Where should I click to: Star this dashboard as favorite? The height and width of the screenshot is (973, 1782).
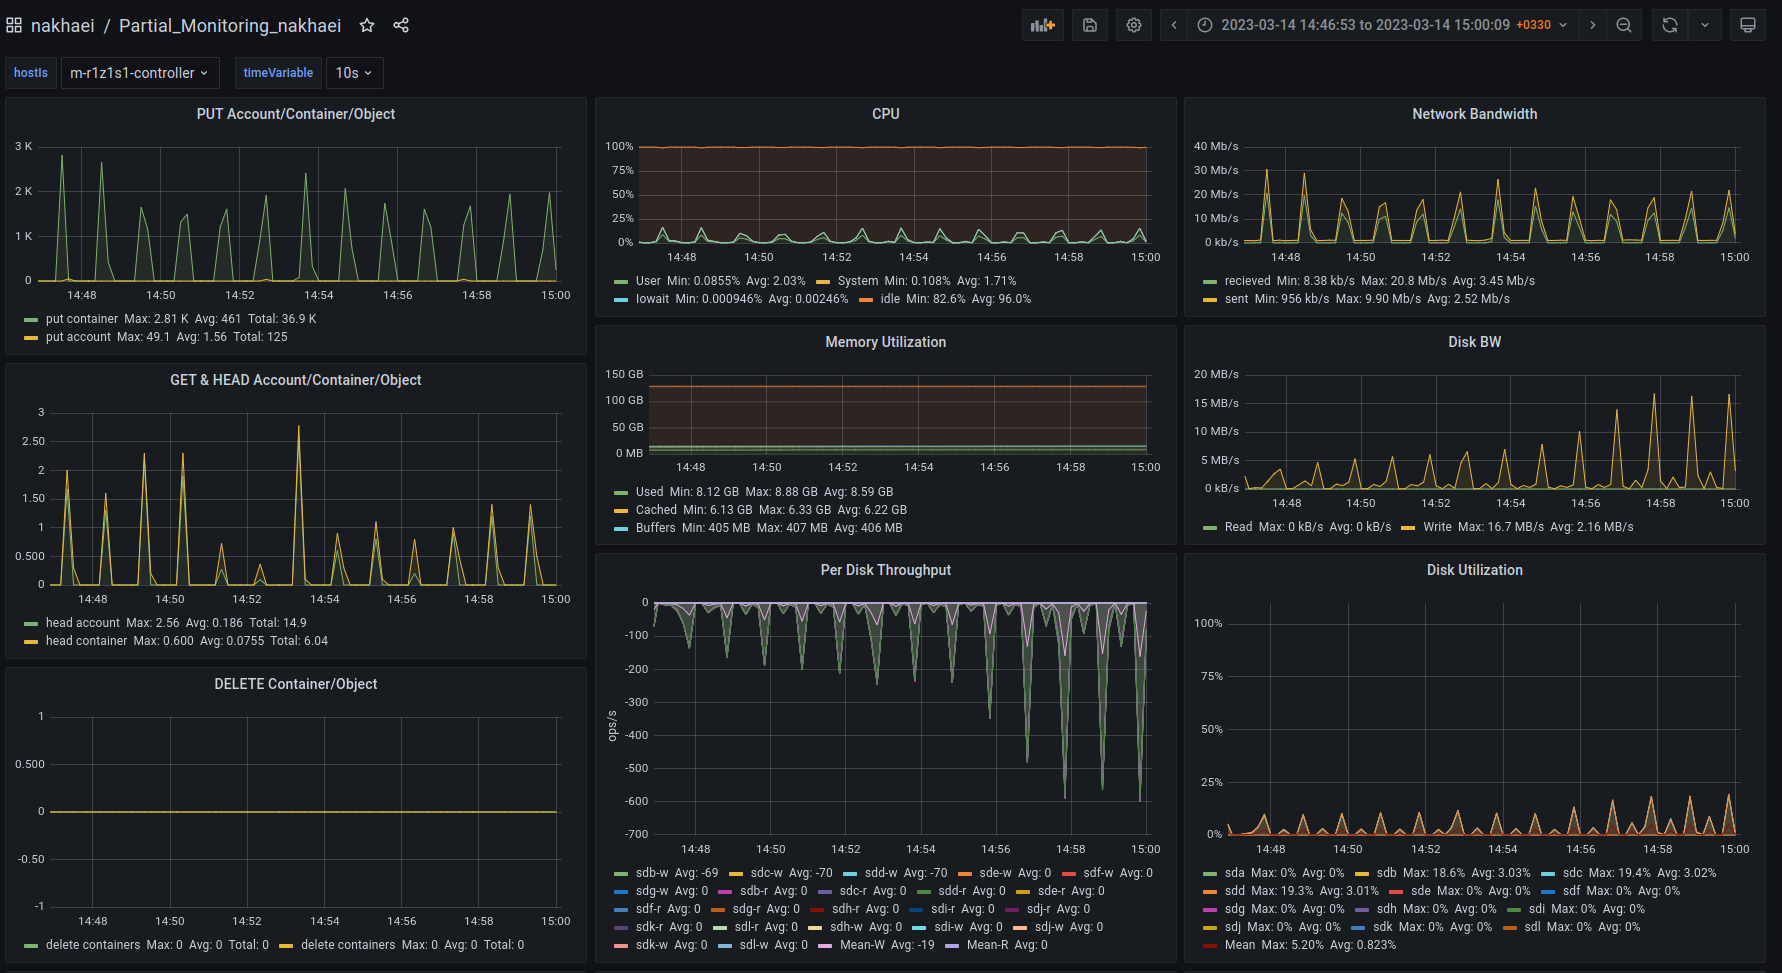pos(367,25)
